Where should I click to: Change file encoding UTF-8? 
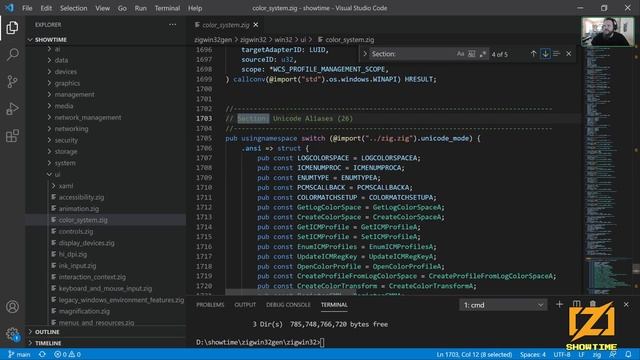coord(562,354)
